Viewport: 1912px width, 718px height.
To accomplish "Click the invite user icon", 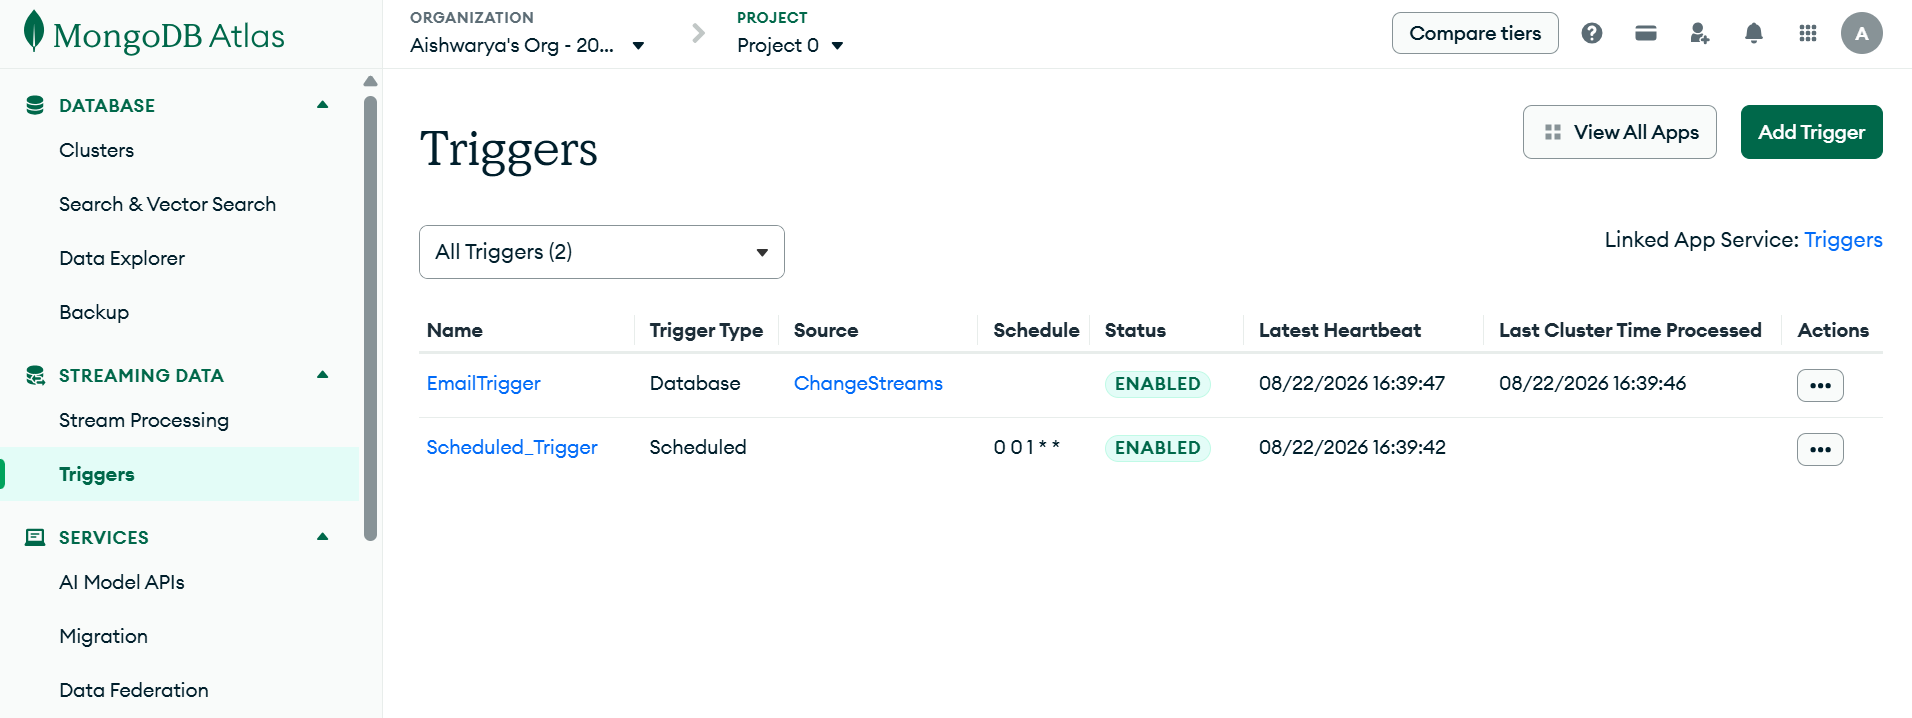I will coord(1700,33).
